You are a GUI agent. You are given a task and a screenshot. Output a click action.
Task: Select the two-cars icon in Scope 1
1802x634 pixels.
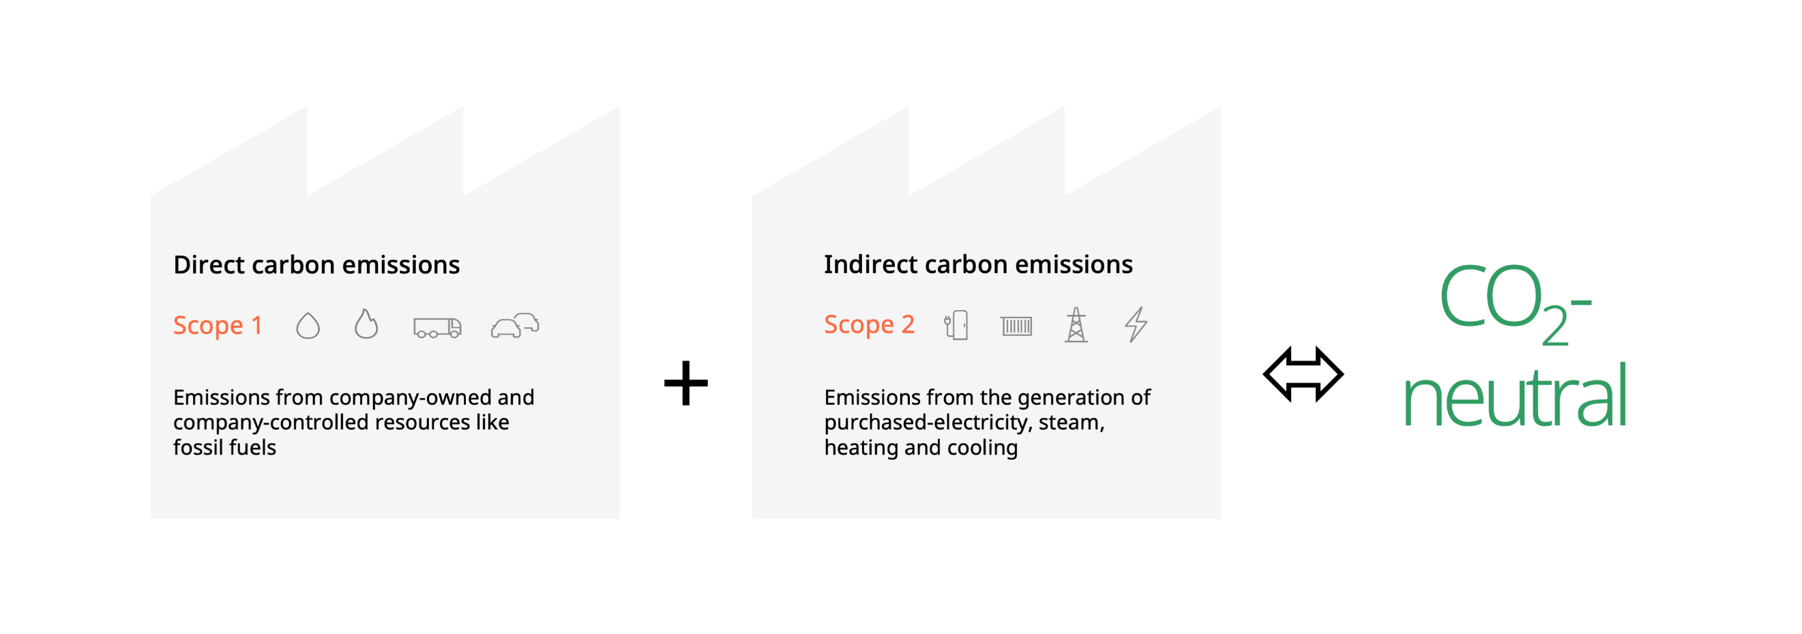pyautogui.click(x=515, y=326)
